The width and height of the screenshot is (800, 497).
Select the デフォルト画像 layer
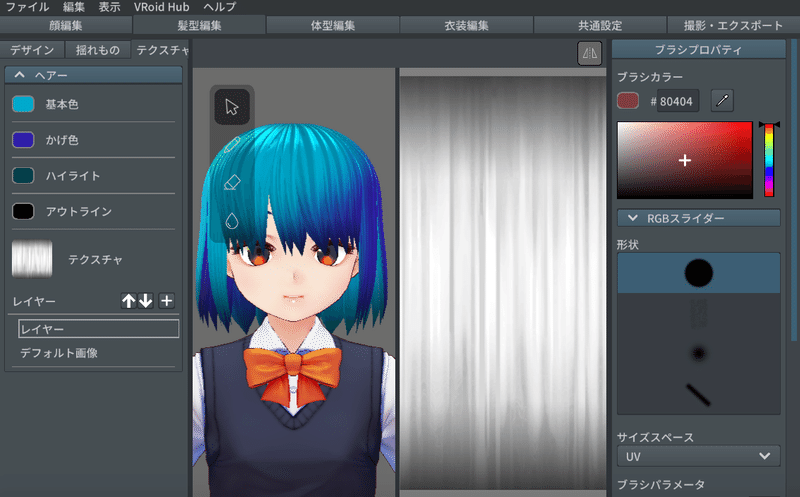click(x=59, y=353)
